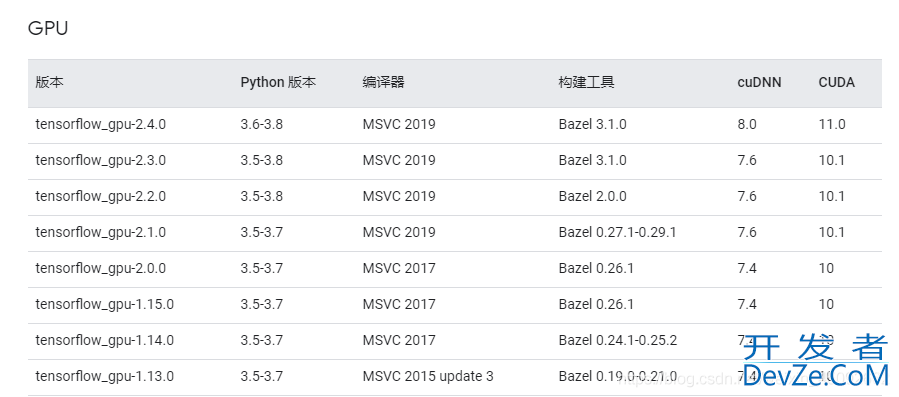The image size is (899, 397).
Task: Click the Python 版本 column header
Action: [x=278, y=83]
